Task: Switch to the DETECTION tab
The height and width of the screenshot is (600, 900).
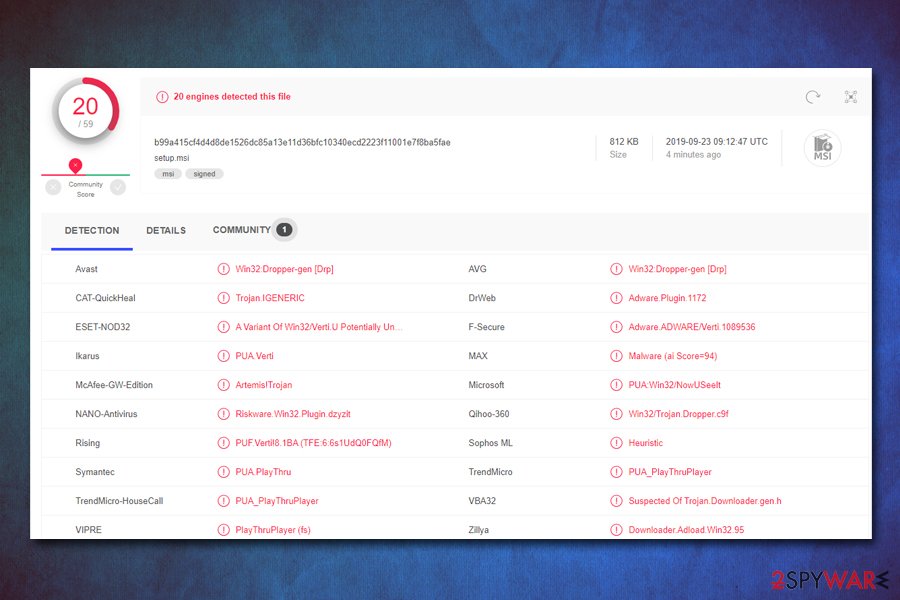Action: tap(92, 230)
